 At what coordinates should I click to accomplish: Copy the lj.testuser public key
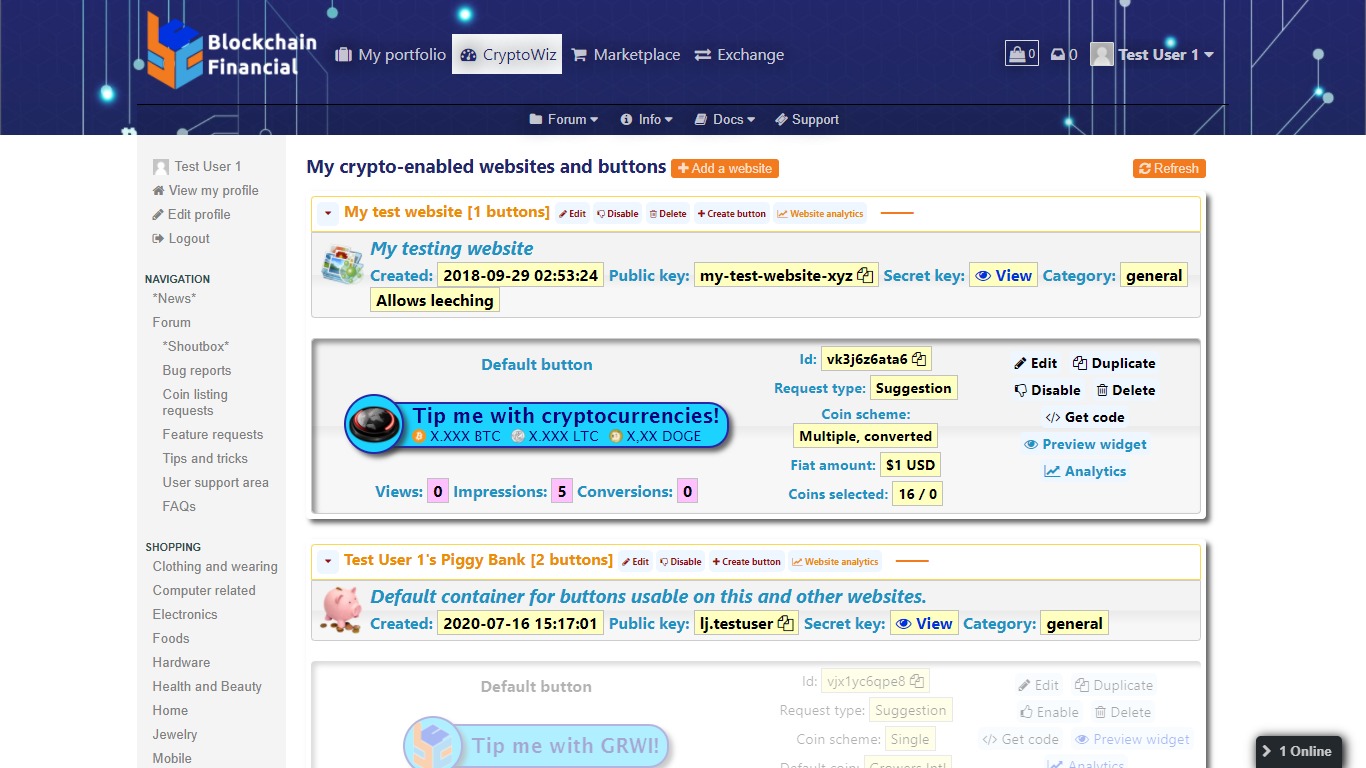(x=786, y=624)
